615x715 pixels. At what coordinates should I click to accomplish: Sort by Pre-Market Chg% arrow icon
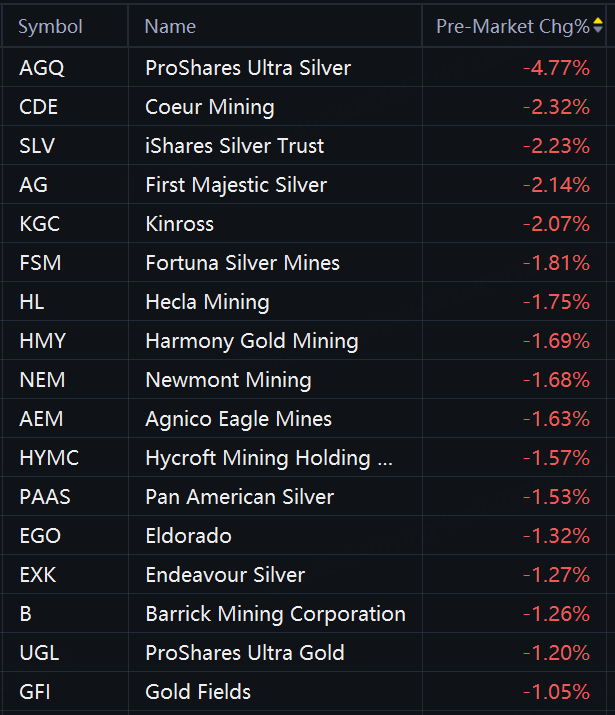tap(598, 26)
